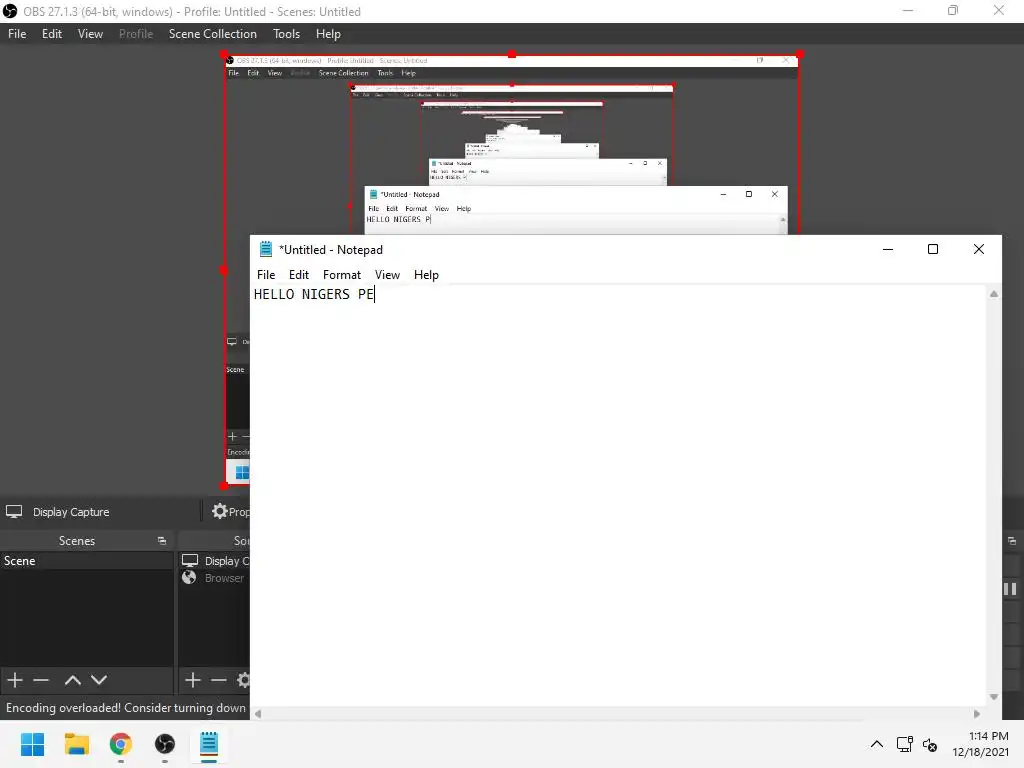The image size is (1024, 768).
Task: Click the left-middle red handle of OBS preview
Action: point(224,270)
